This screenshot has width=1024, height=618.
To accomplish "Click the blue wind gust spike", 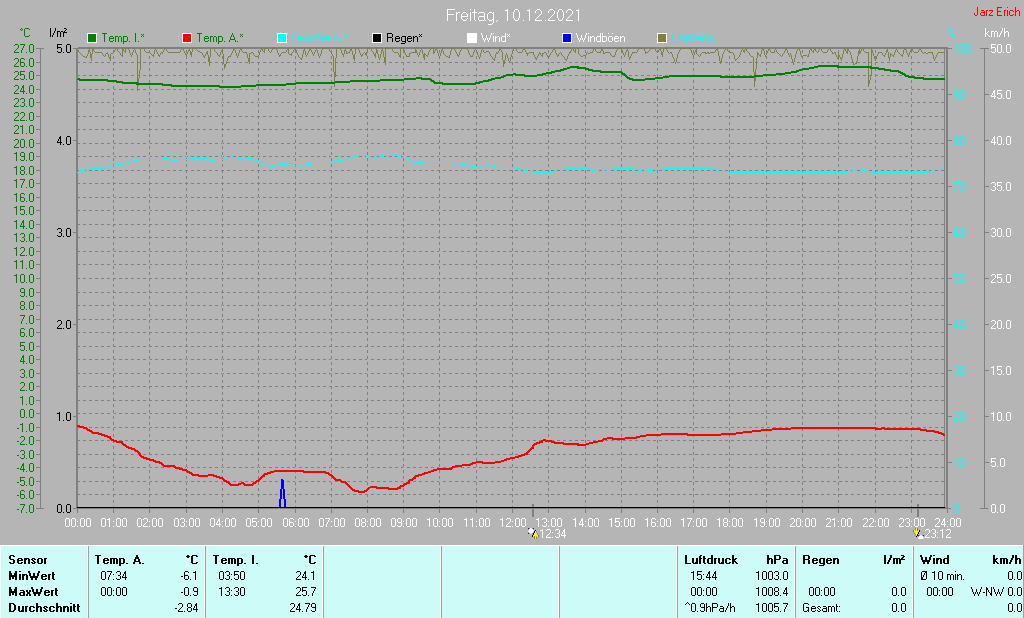I will coord(282,493).
